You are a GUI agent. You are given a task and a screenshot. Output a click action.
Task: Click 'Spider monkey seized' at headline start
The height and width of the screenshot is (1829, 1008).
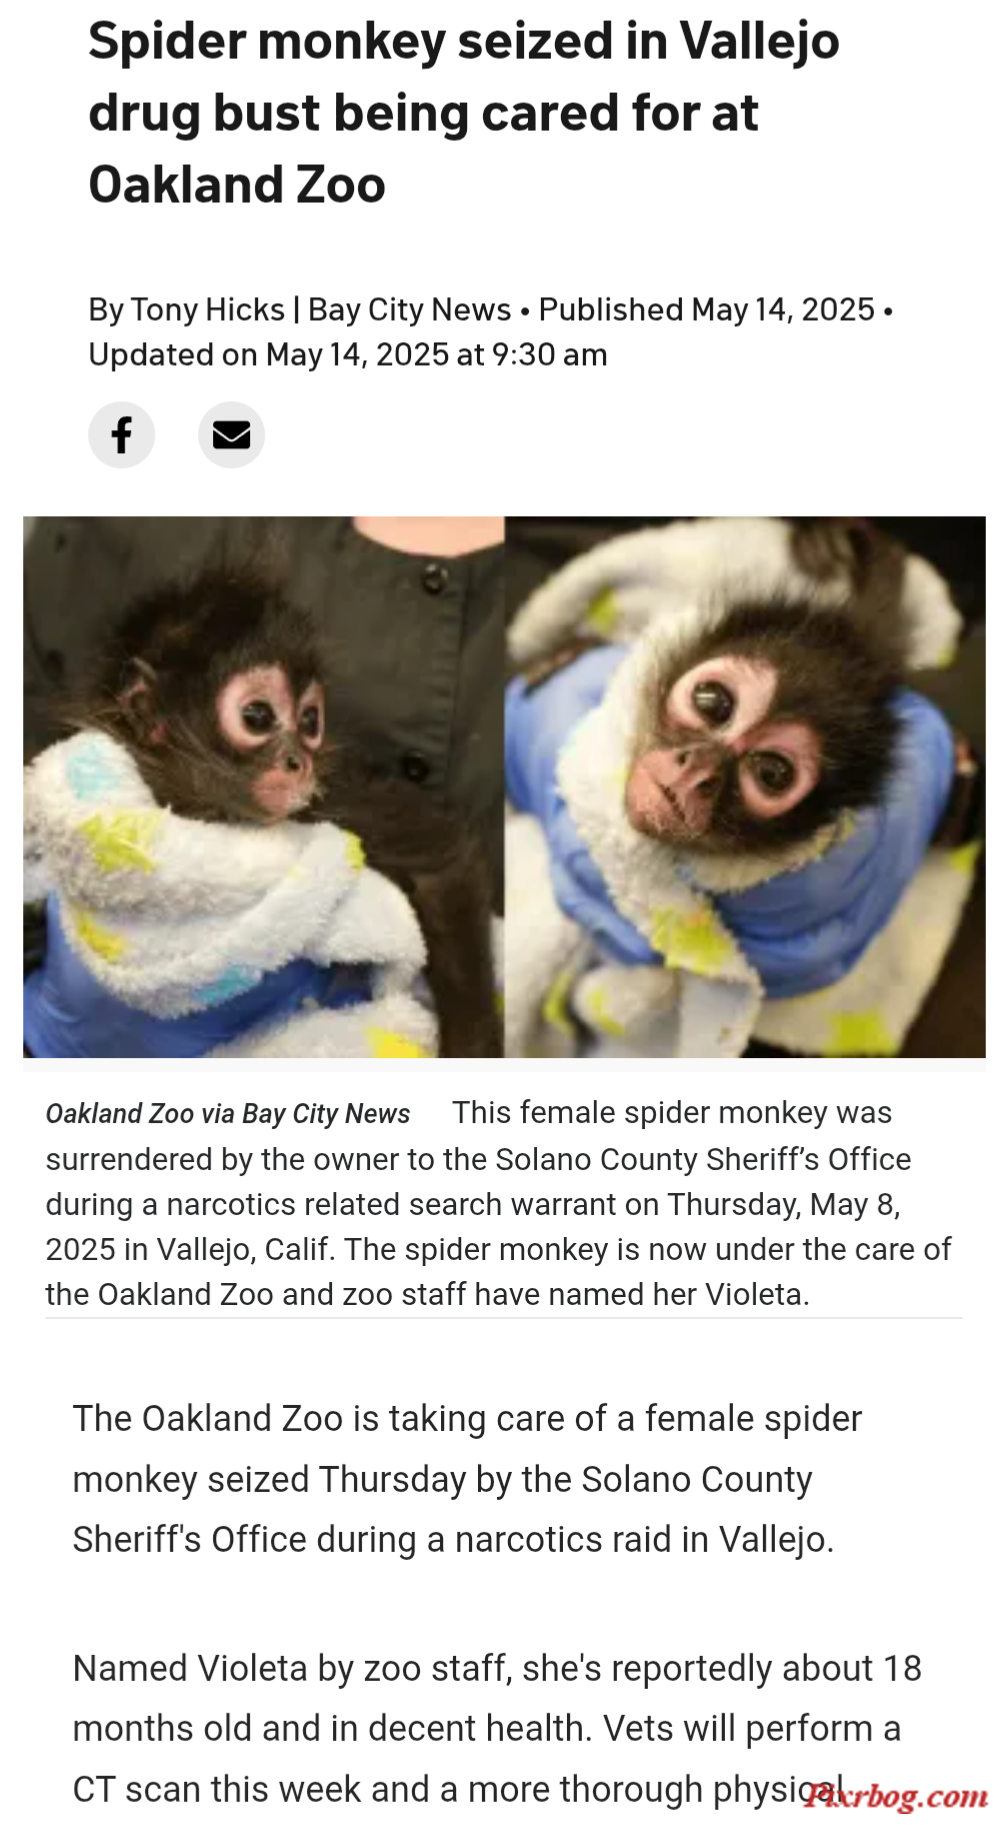351,42
